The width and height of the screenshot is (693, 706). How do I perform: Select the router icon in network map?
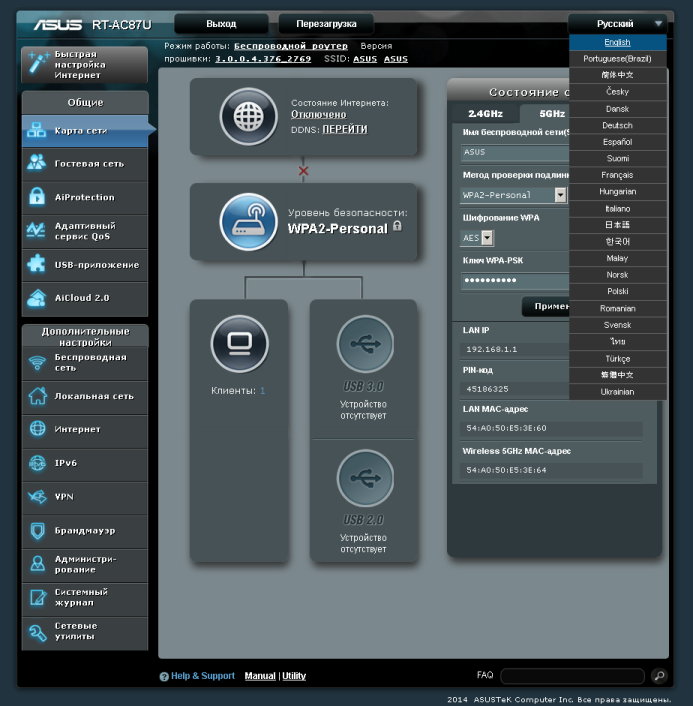[249, 222]
